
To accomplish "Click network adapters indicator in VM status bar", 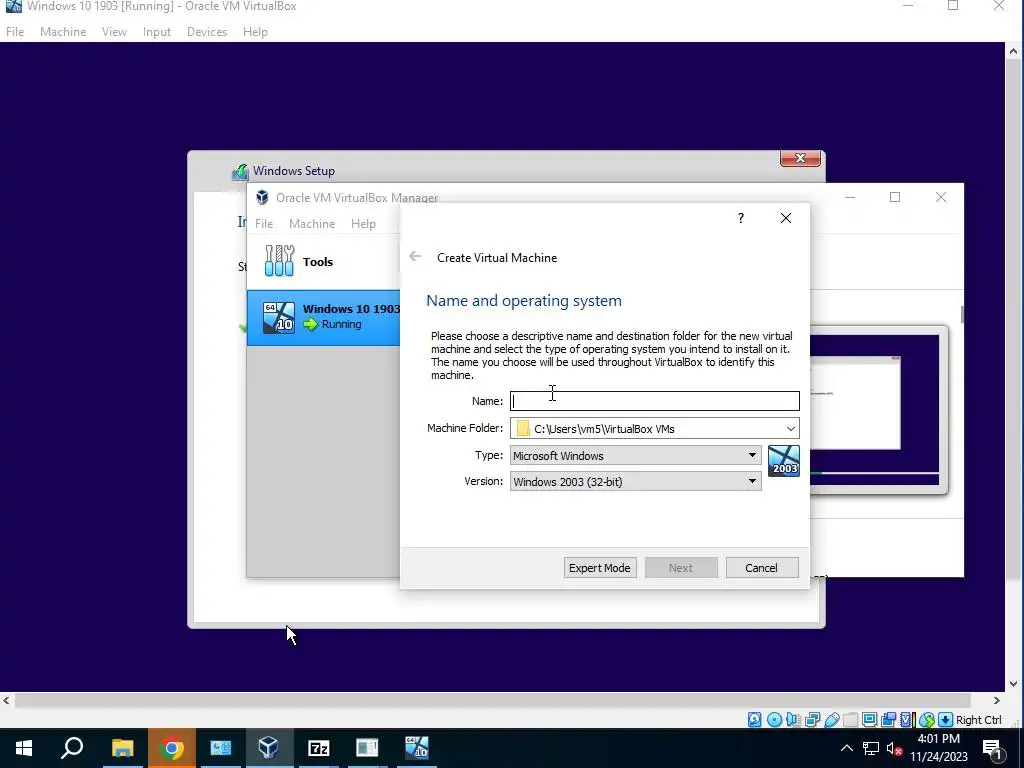I will (812, 720).
